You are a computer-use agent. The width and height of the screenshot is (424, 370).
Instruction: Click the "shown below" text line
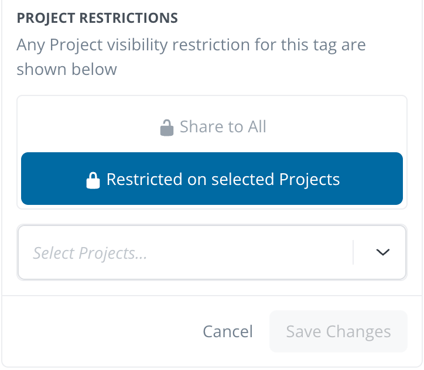pos(67,69)
